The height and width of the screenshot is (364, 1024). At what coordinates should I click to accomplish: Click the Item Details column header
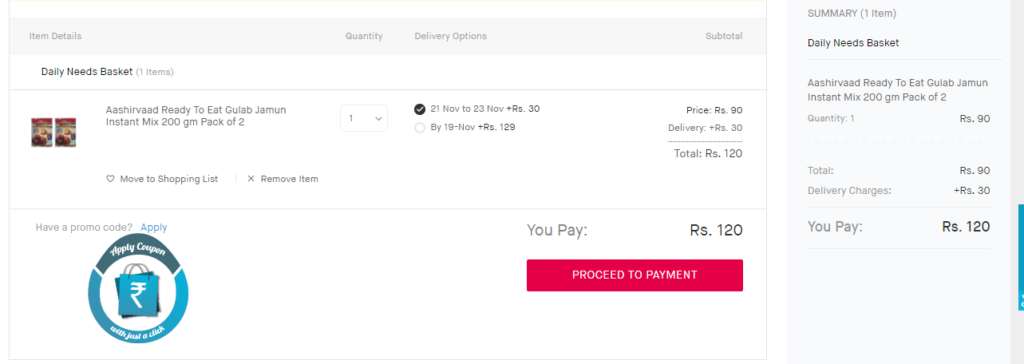[56, 36]
